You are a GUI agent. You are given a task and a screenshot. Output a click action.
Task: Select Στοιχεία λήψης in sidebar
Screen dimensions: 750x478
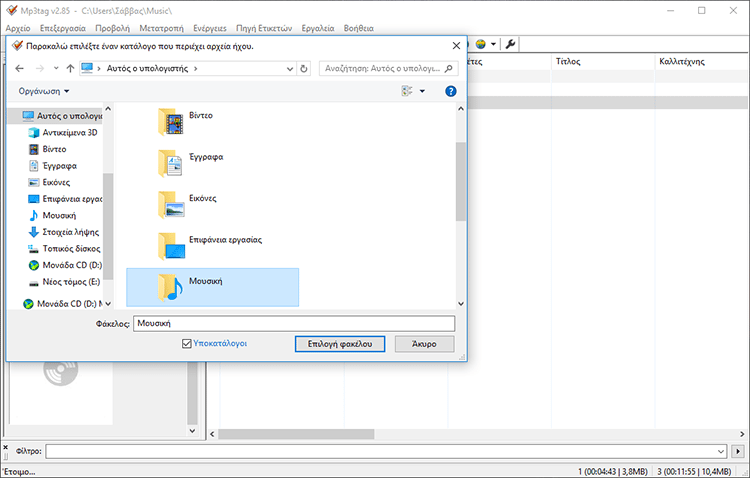(x=64, y=232)
